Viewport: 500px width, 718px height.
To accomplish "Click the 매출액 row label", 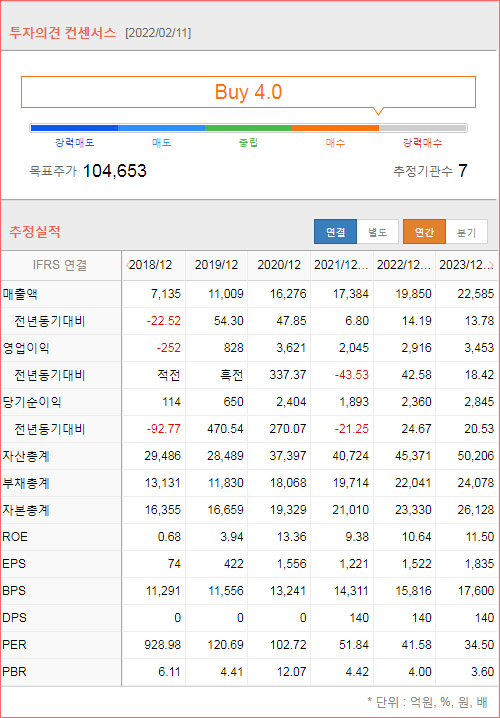I will click(20, 294).
